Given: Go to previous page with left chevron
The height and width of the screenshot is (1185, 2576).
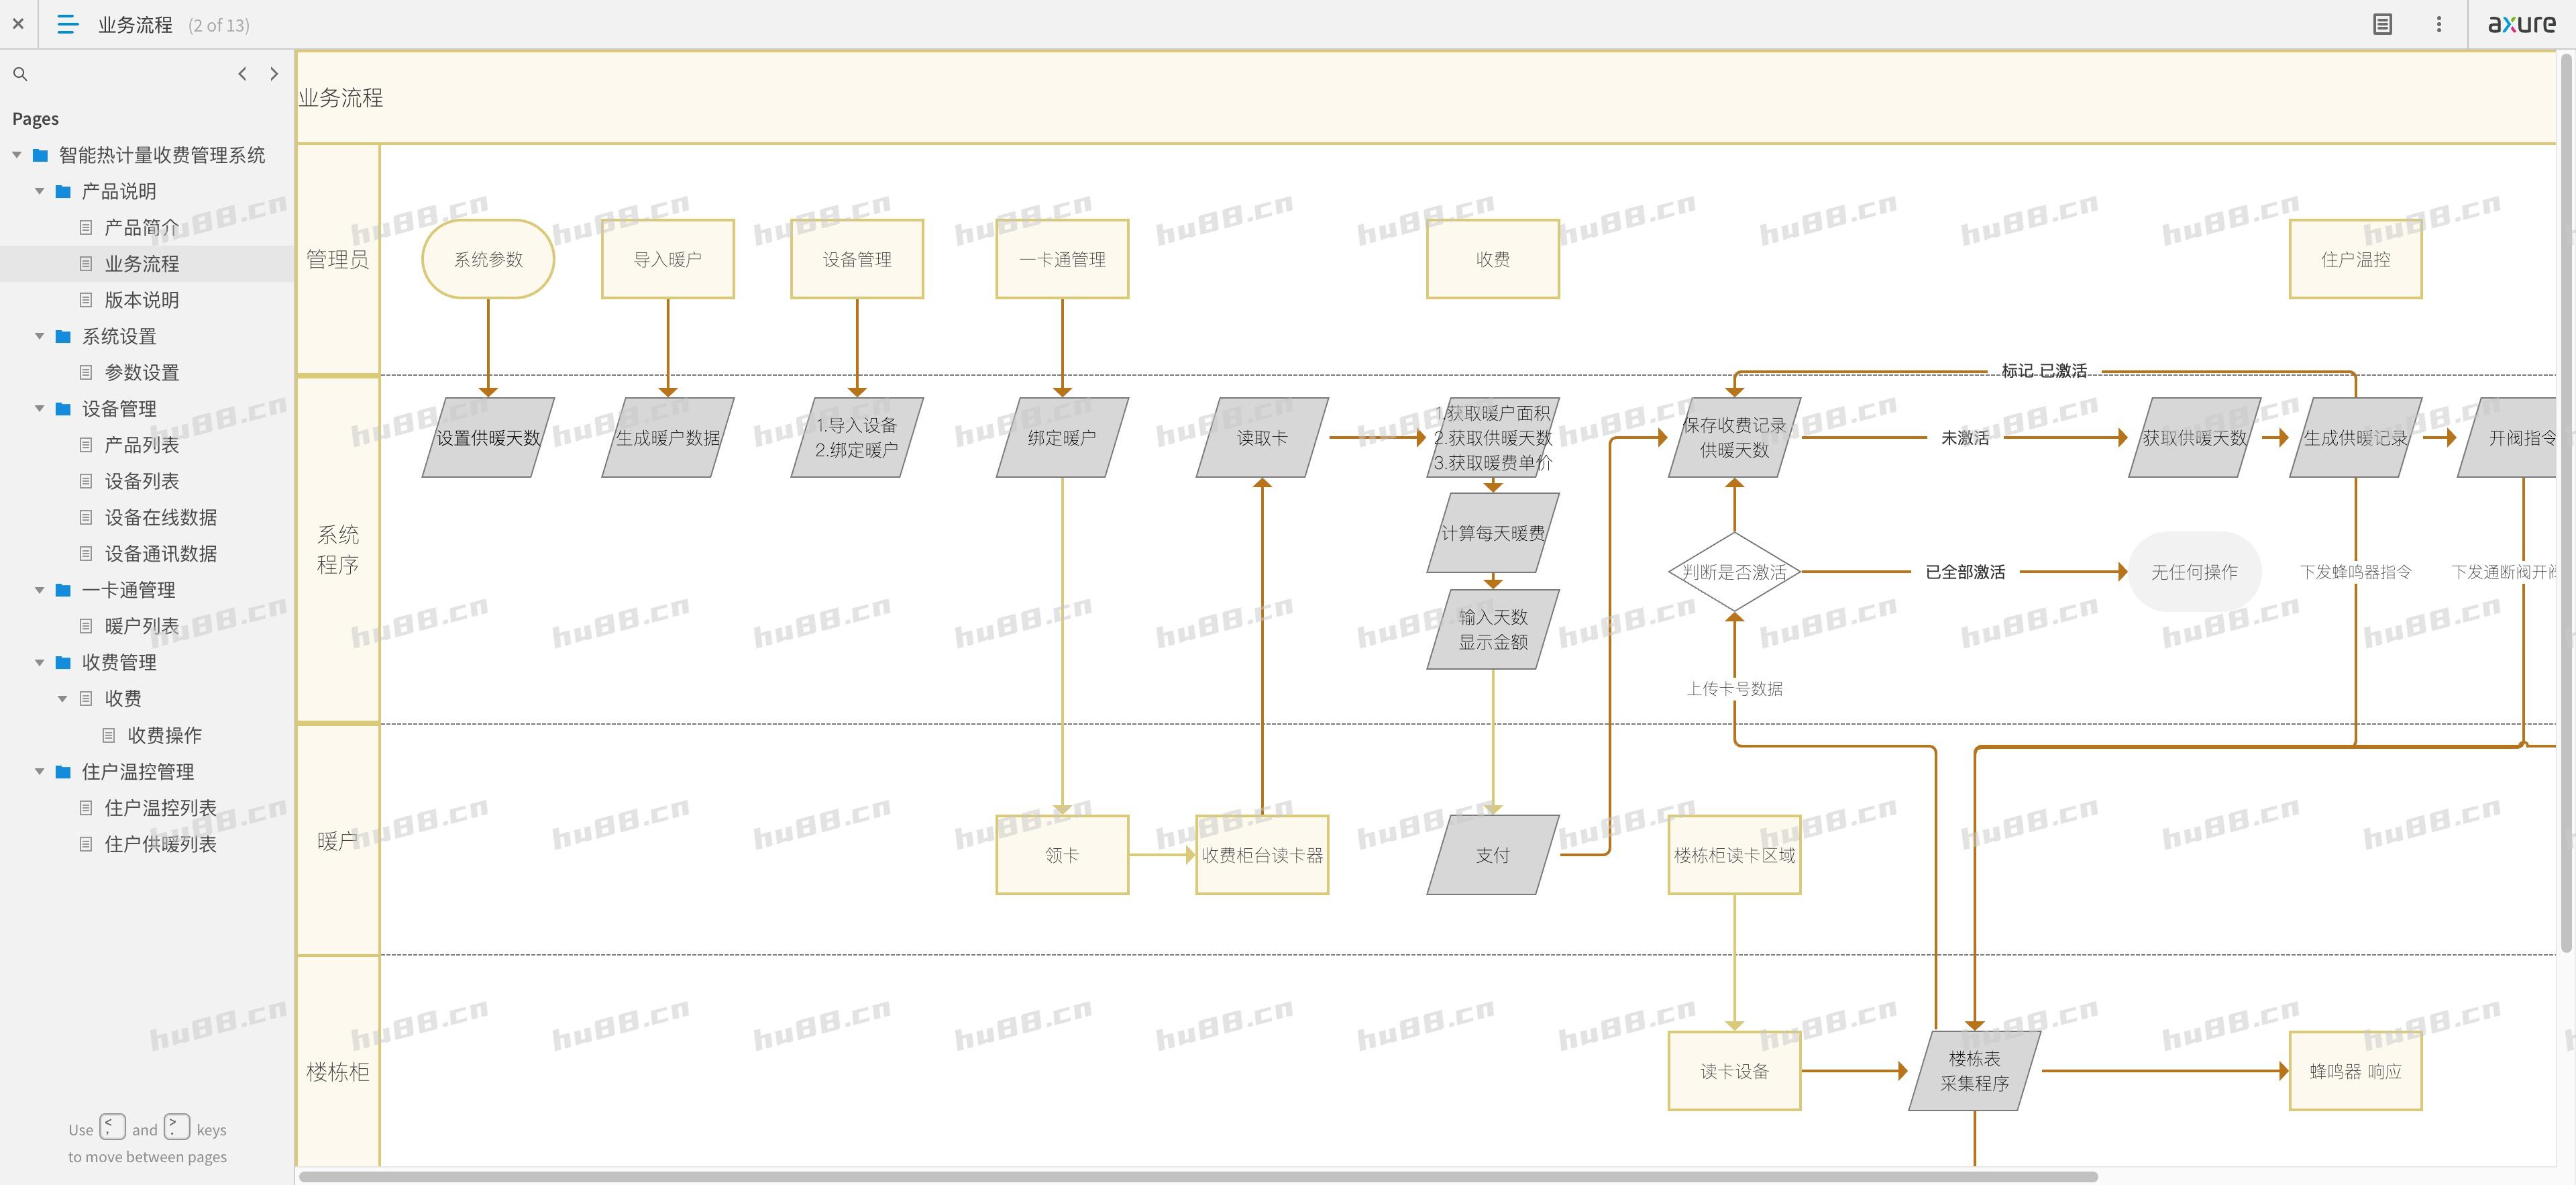Looking at the screenshot, I should 242,74.
